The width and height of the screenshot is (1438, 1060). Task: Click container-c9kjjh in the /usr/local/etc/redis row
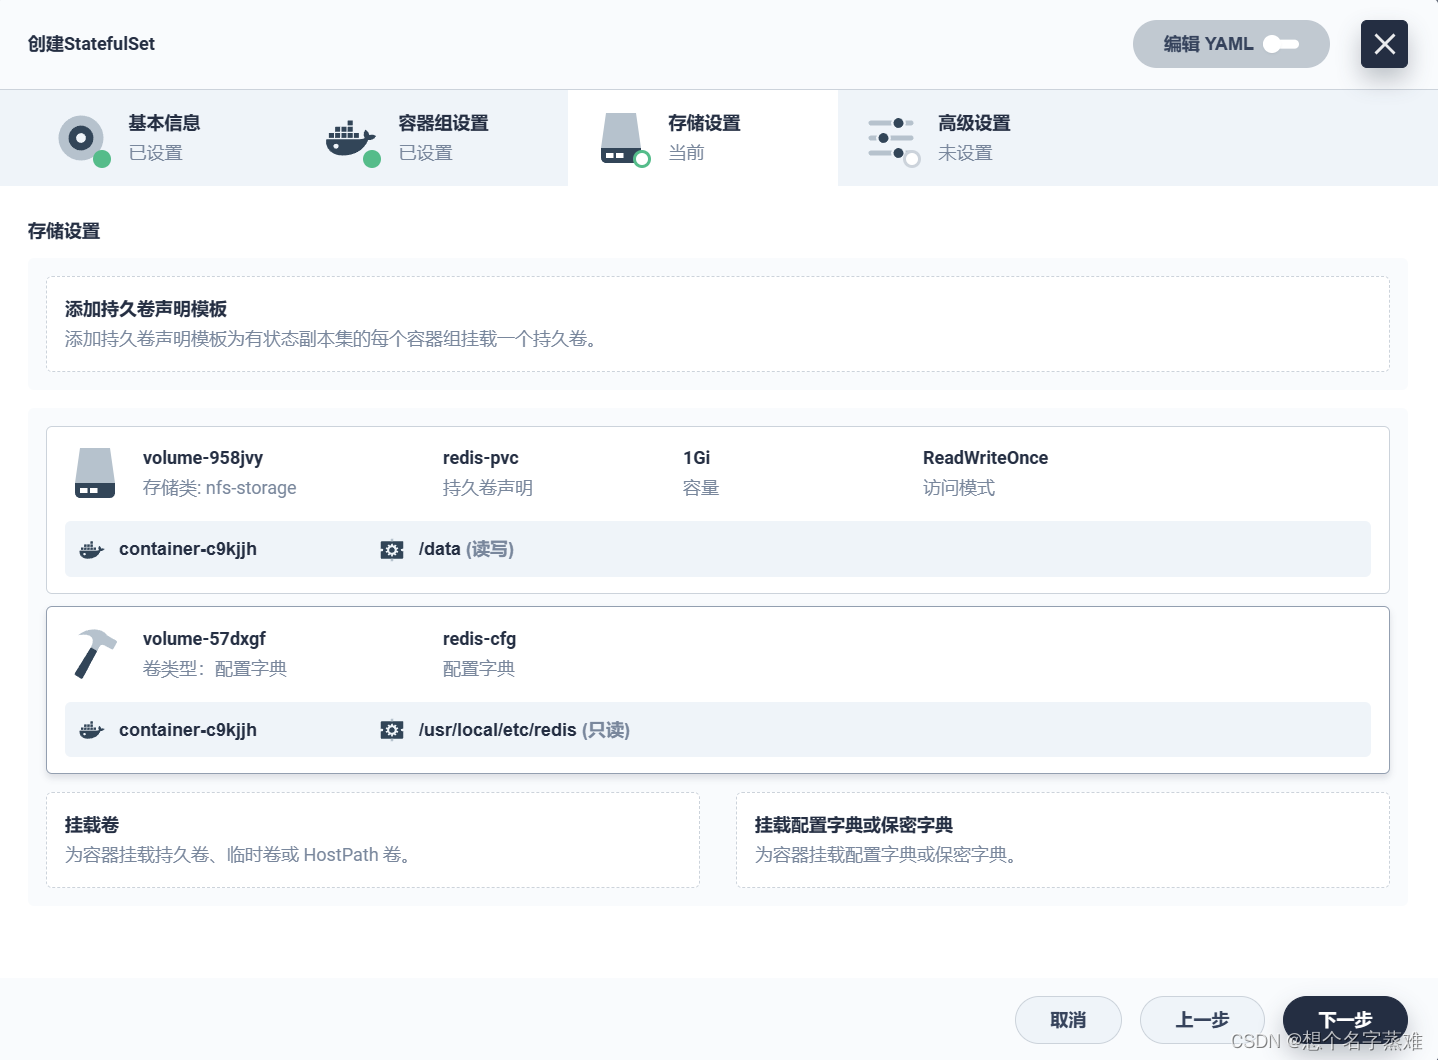188,730
